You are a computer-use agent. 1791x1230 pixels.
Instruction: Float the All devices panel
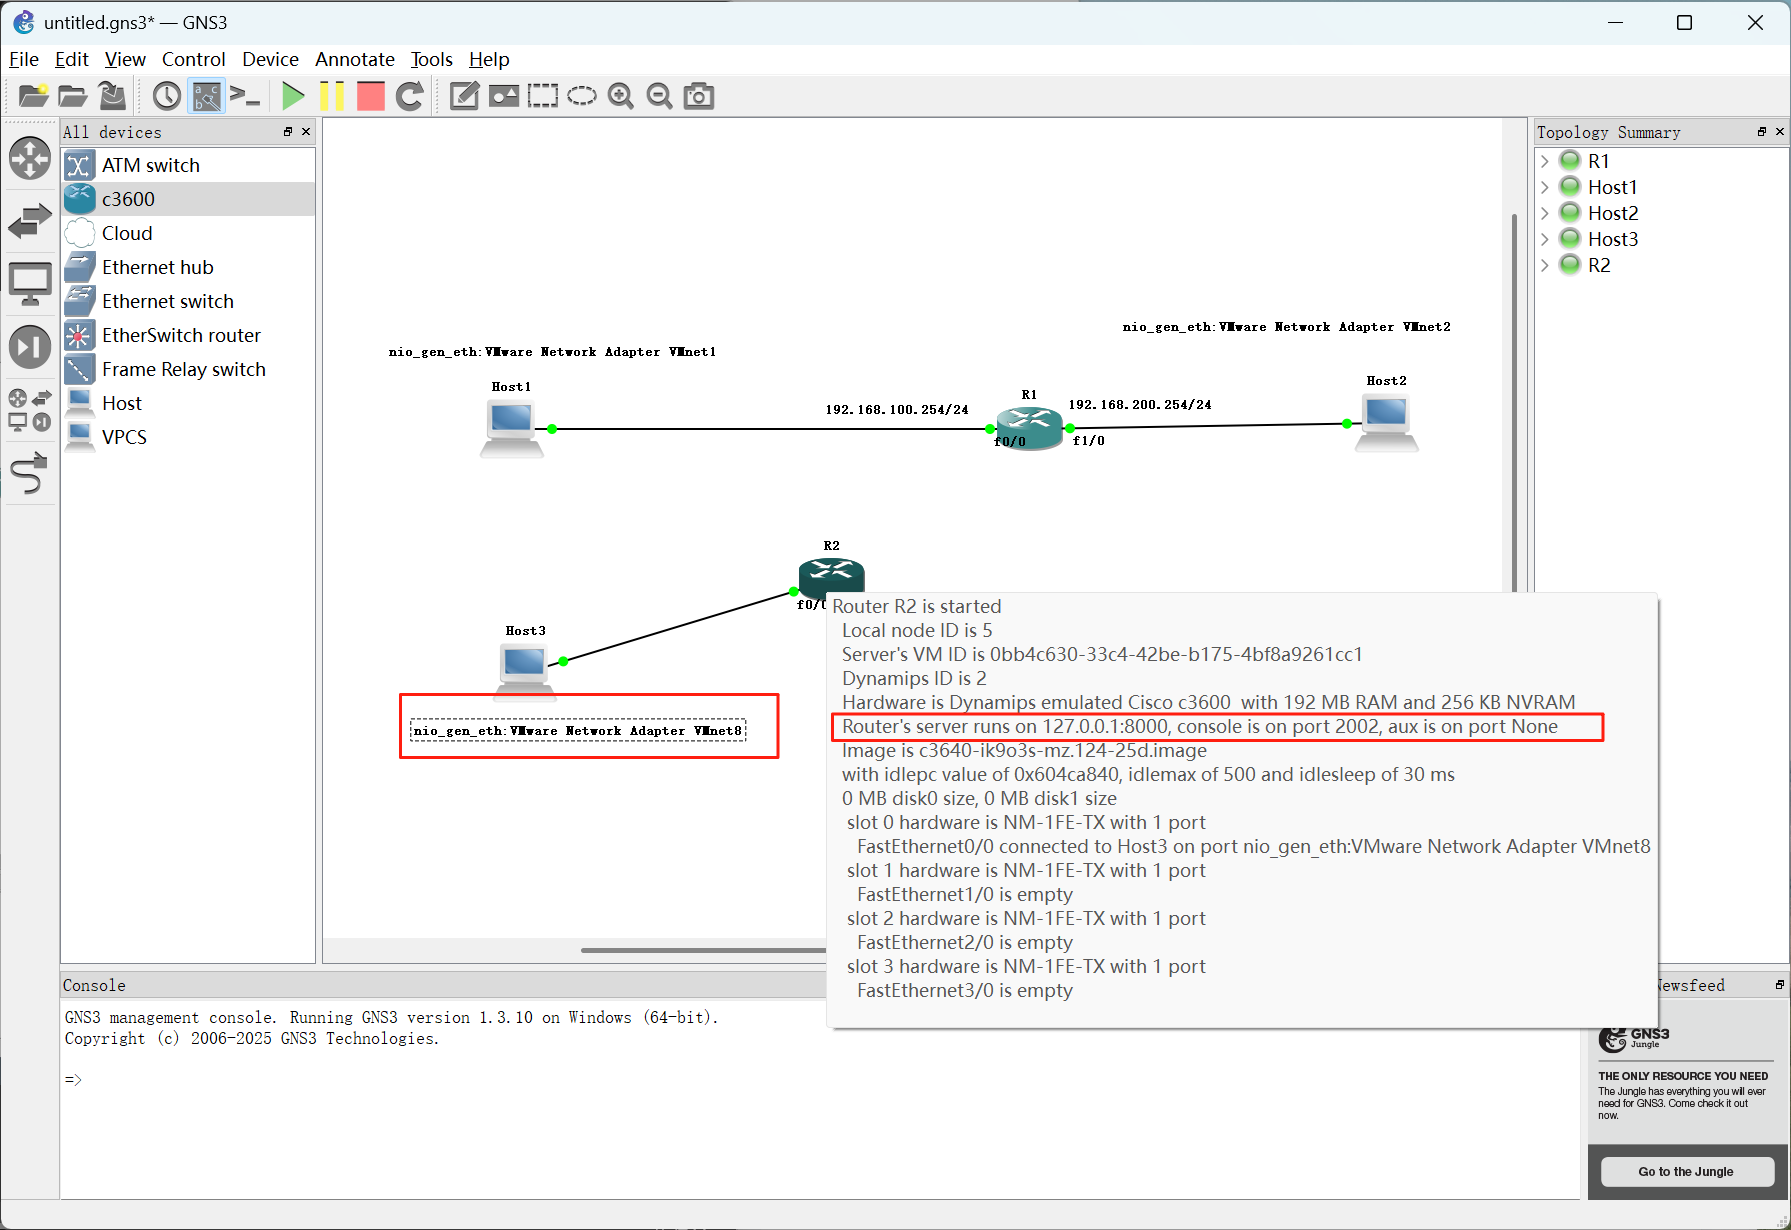pyautogui.click(x=288, y=132)
